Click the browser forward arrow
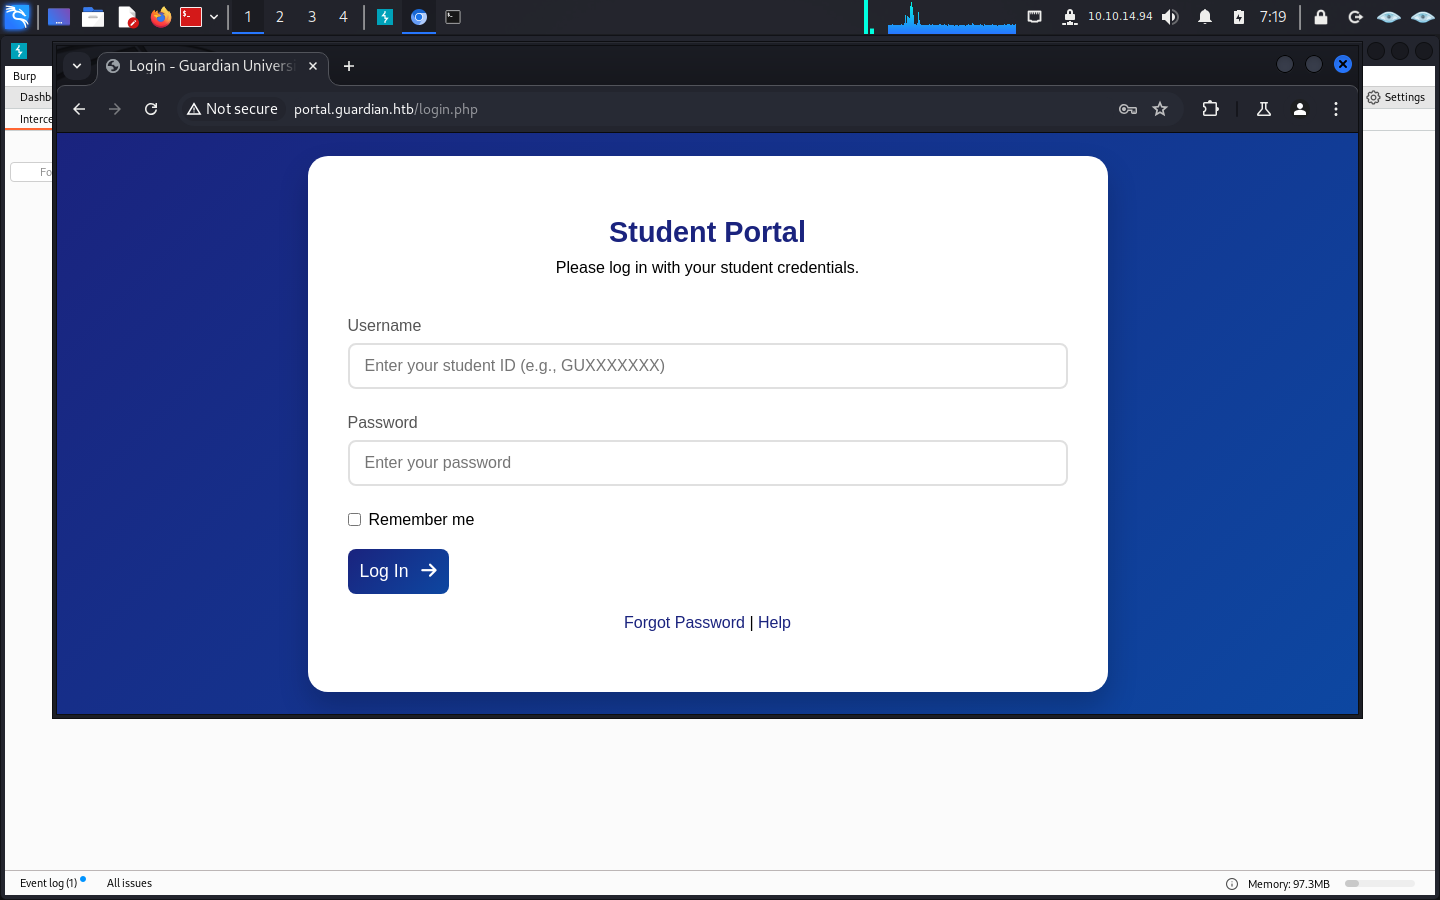This screenshot has width=1440, height=900. click(x=115, y=109)
